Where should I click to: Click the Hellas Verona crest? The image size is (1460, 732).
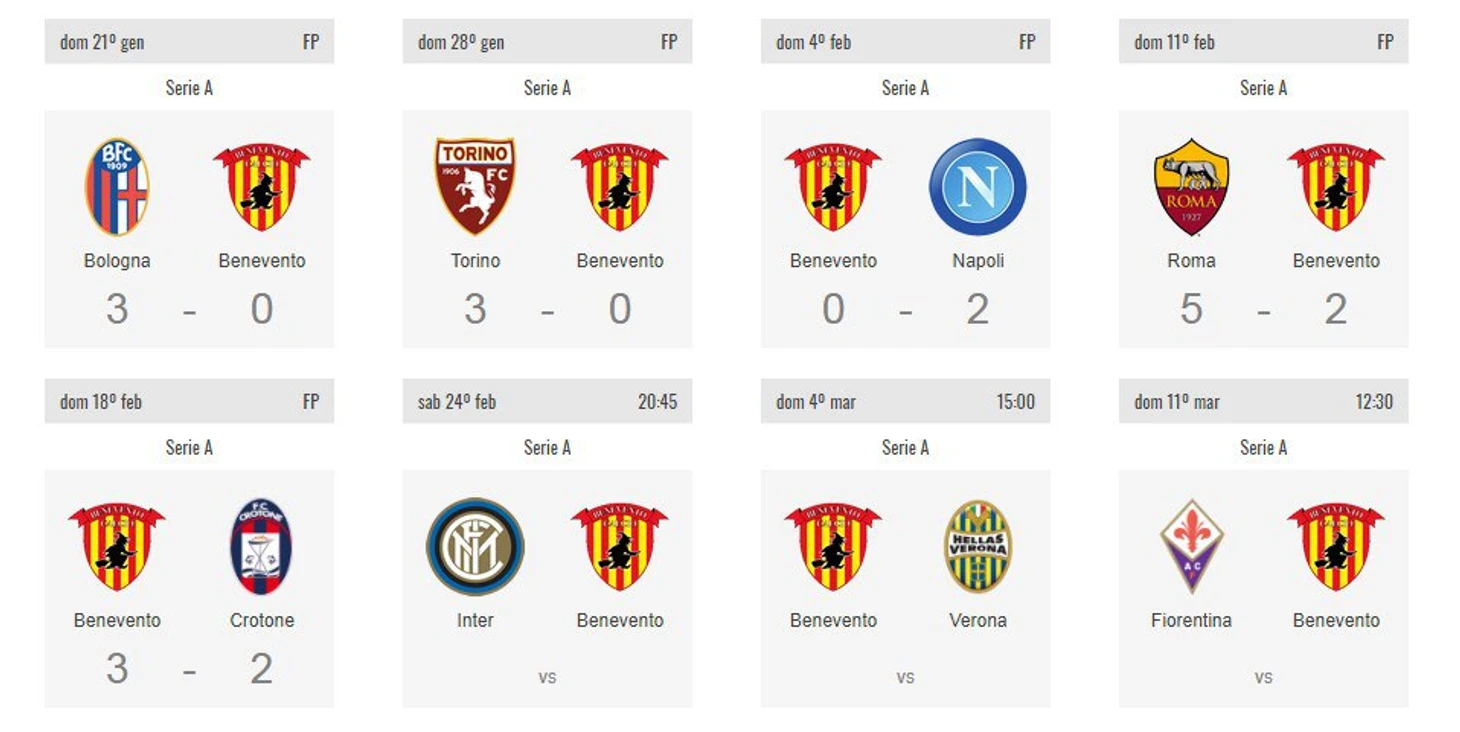pyautogui.click(x=978, y=547)
